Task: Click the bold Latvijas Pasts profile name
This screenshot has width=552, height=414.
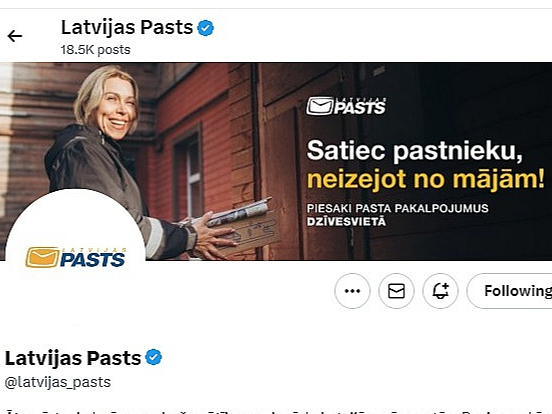Action: click(x=73, y=358)
